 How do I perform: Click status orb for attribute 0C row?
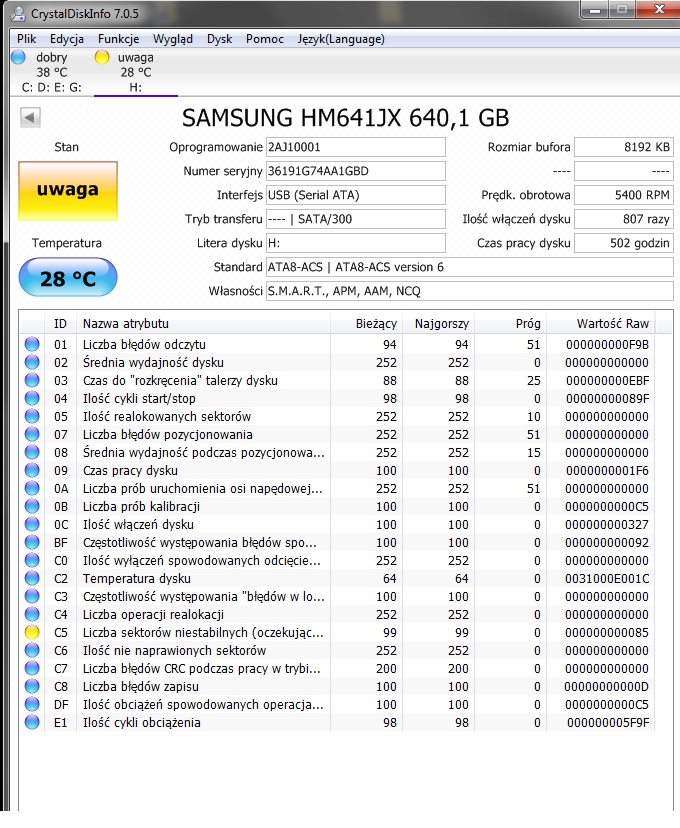[x=32, y=524]
